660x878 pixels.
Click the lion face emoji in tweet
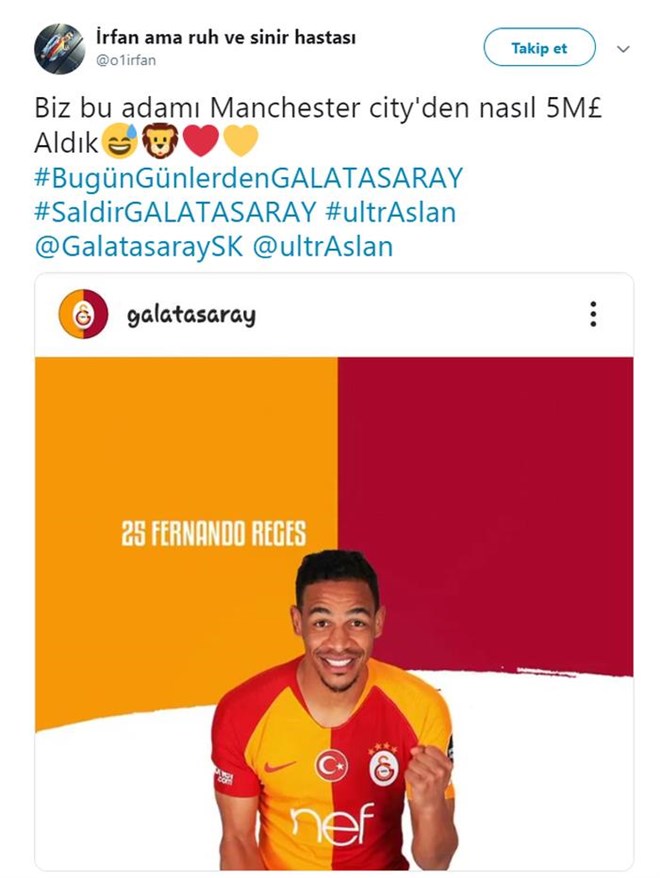[x=160, y=141]
